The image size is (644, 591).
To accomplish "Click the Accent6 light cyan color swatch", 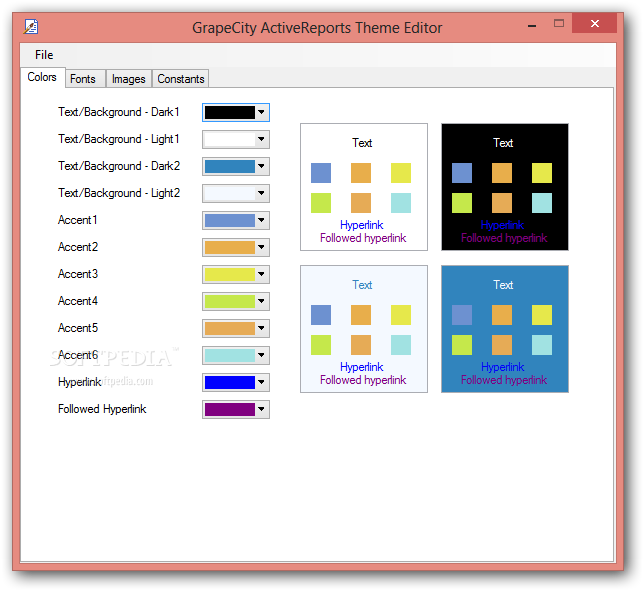I will 230,355.
